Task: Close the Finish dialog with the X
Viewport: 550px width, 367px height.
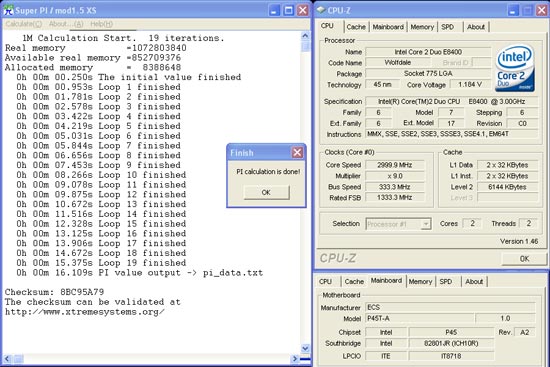Action: (297, 152)
